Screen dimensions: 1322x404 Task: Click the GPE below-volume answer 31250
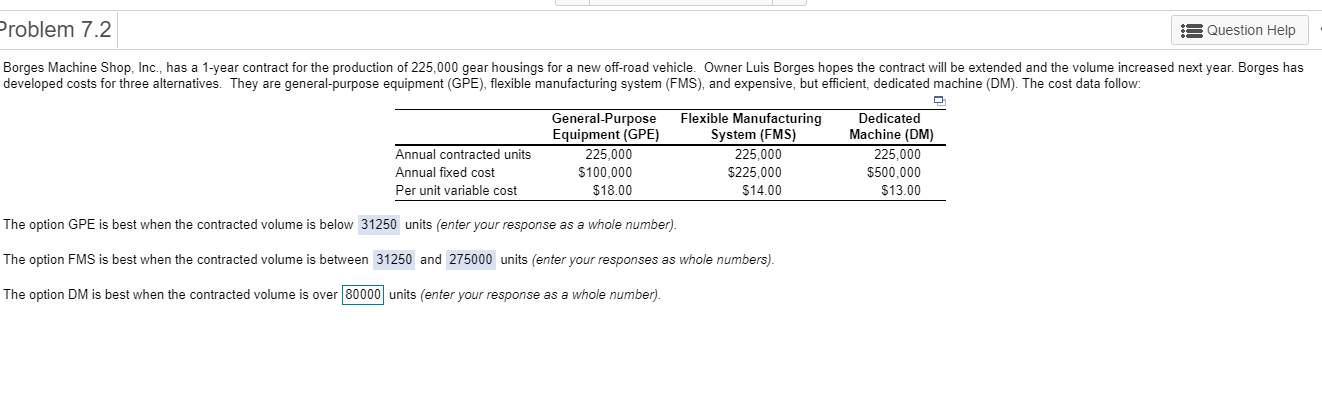point(379,223)
